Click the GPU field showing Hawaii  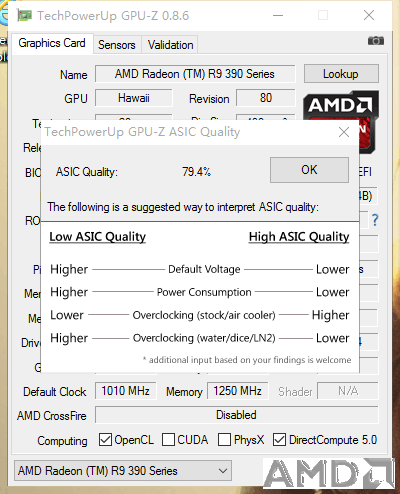(x=134, y=98)
